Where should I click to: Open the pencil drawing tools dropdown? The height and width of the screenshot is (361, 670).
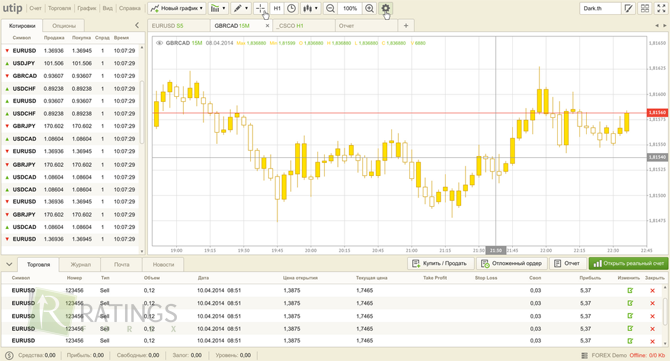point(241,8)
